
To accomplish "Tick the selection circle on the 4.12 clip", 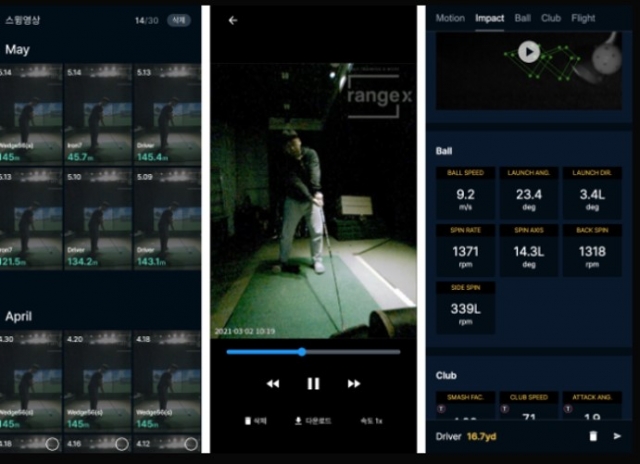I will (191, 444).
